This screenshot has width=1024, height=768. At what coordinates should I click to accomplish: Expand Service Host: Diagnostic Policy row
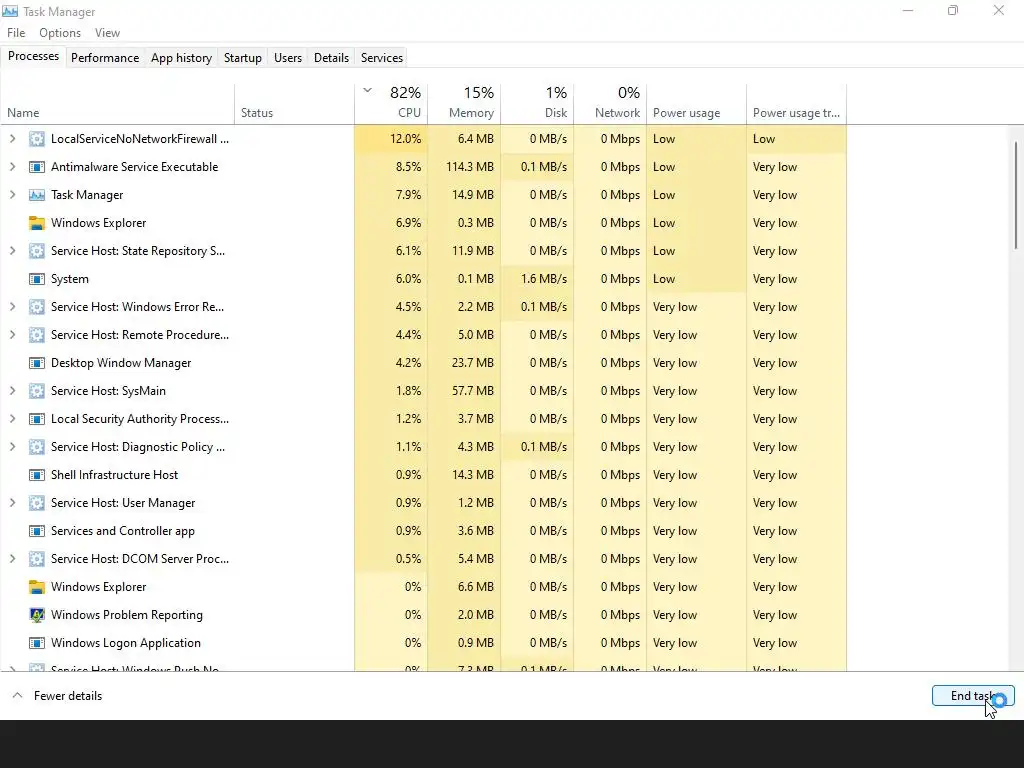click(12, 447)
